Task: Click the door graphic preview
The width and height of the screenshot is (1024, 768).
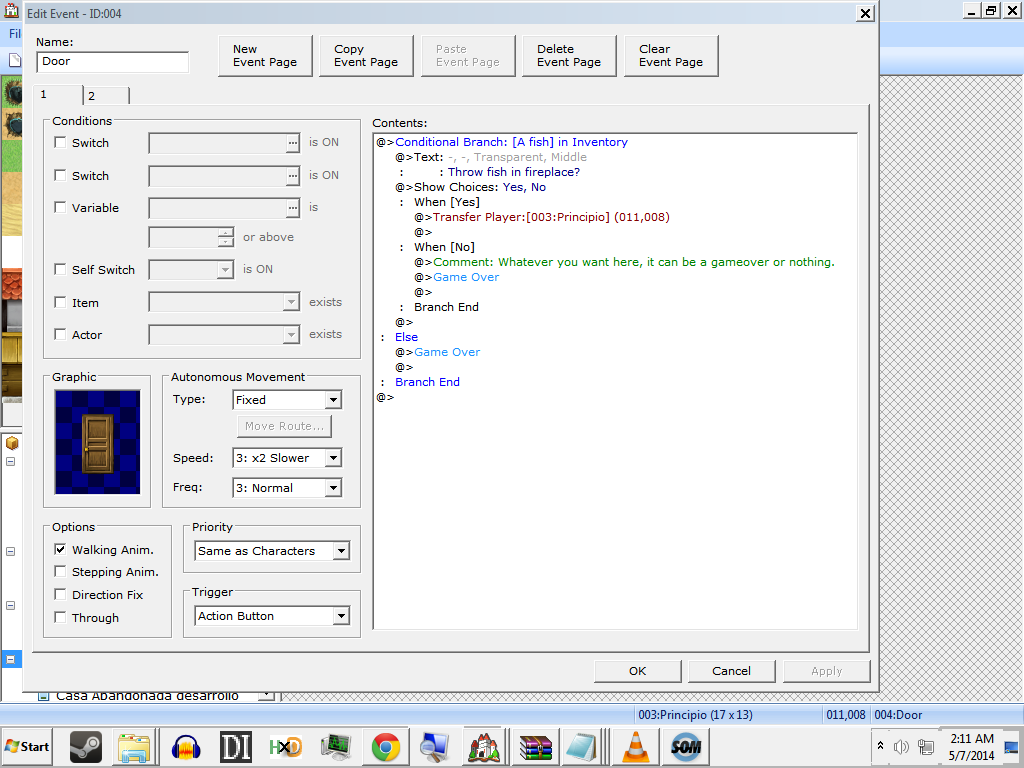Action: pos(97,441)
